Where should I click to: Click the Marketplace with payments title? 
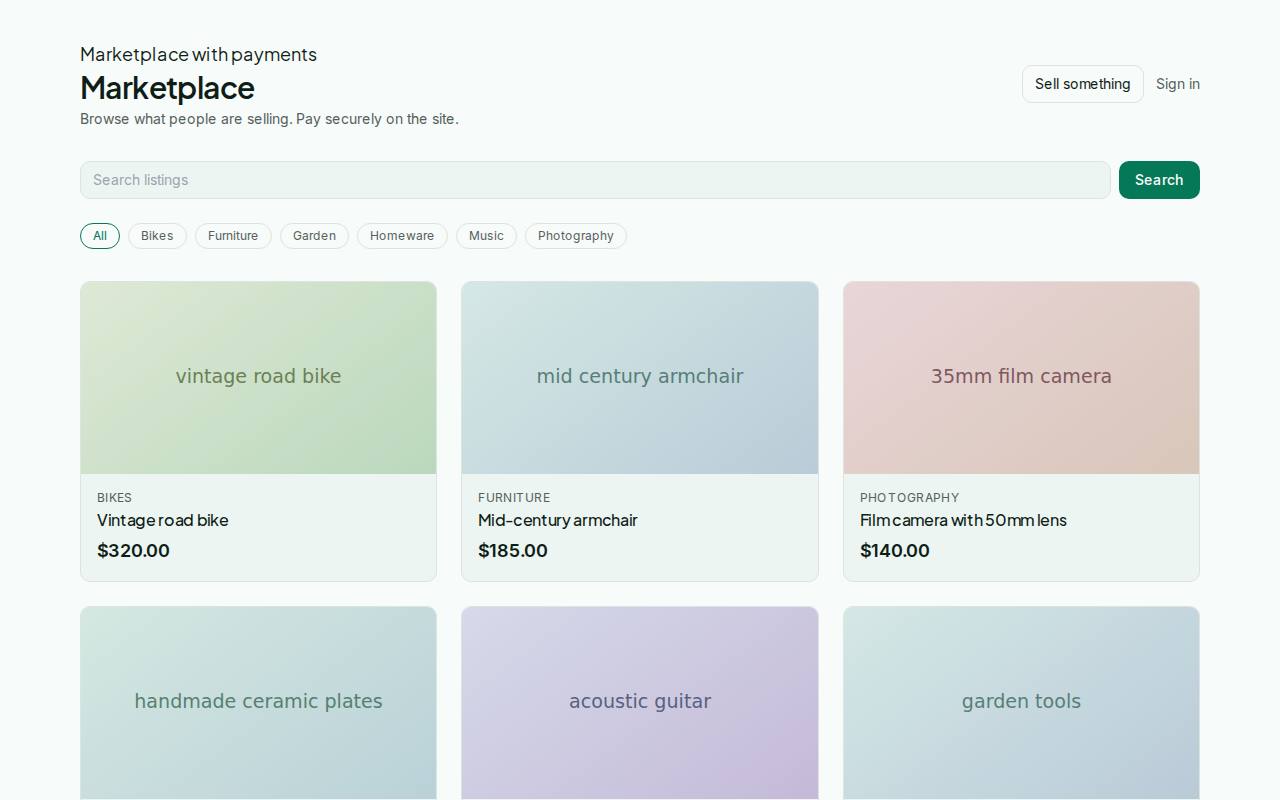[198, 54]
